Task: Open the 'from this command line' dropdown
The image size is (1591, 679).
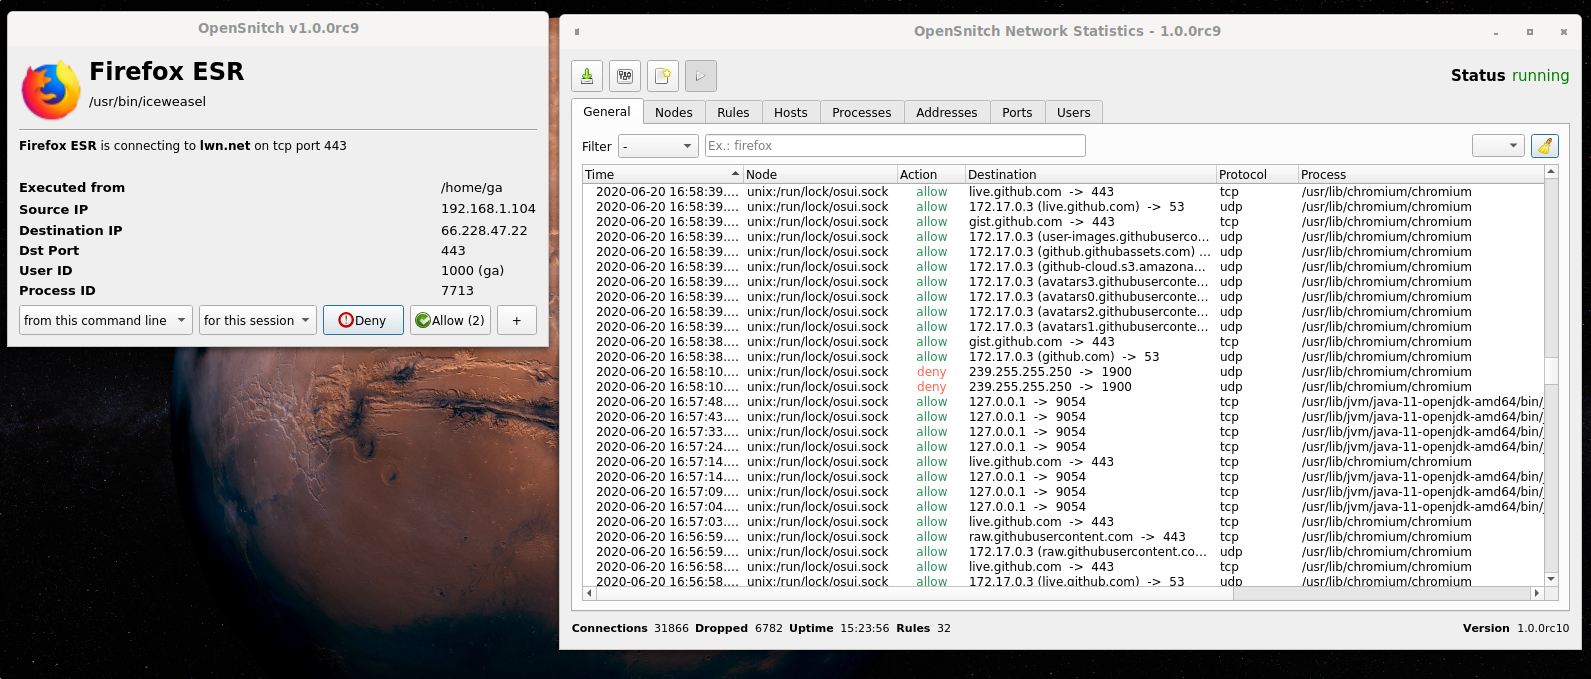Action: click(x=105, y=320)
